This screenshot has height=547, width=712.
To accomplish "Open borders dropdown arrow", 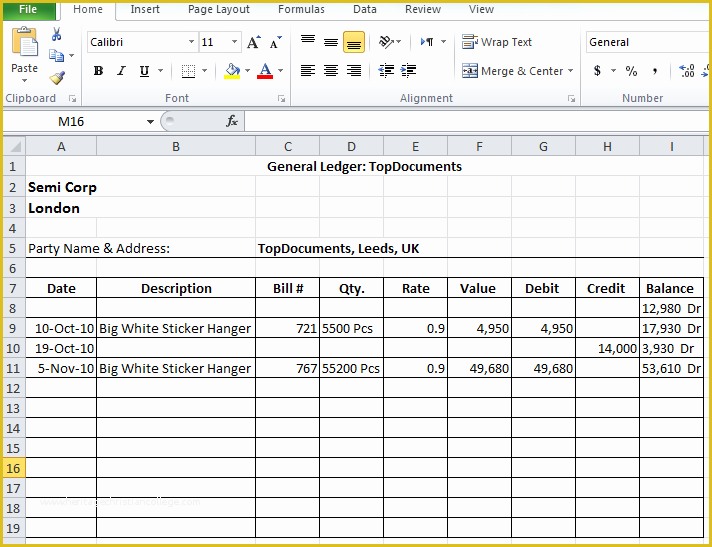I will click(x=204, y=71).
